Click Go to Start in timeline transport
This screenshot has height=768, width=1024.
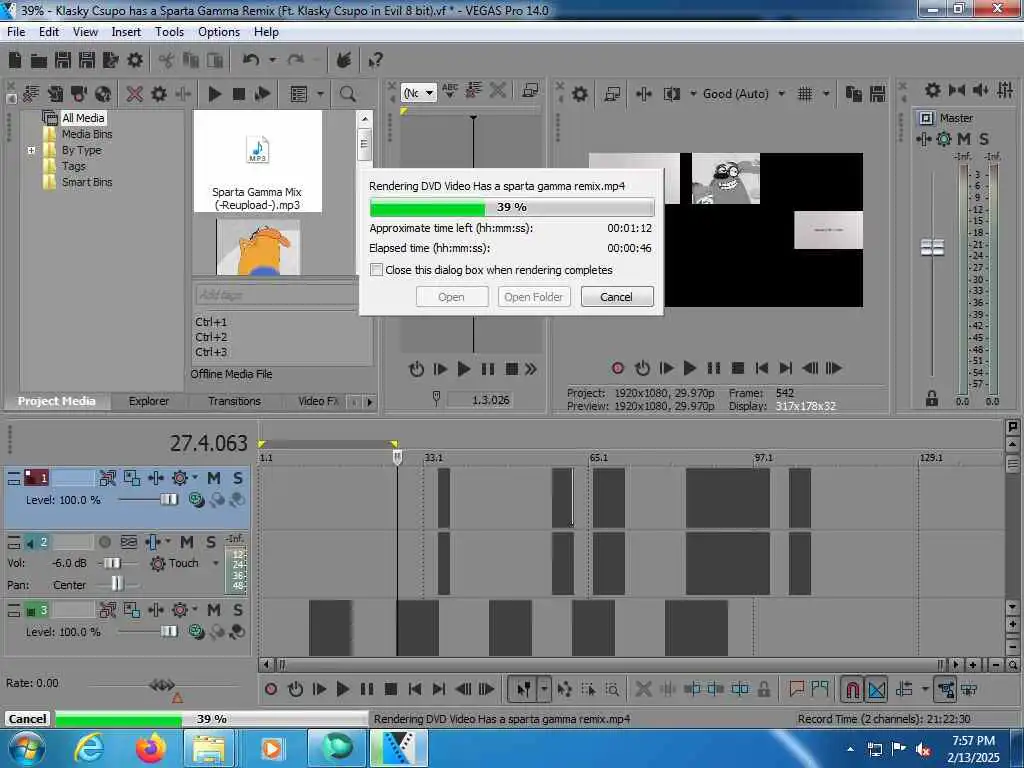coord(415,689)
